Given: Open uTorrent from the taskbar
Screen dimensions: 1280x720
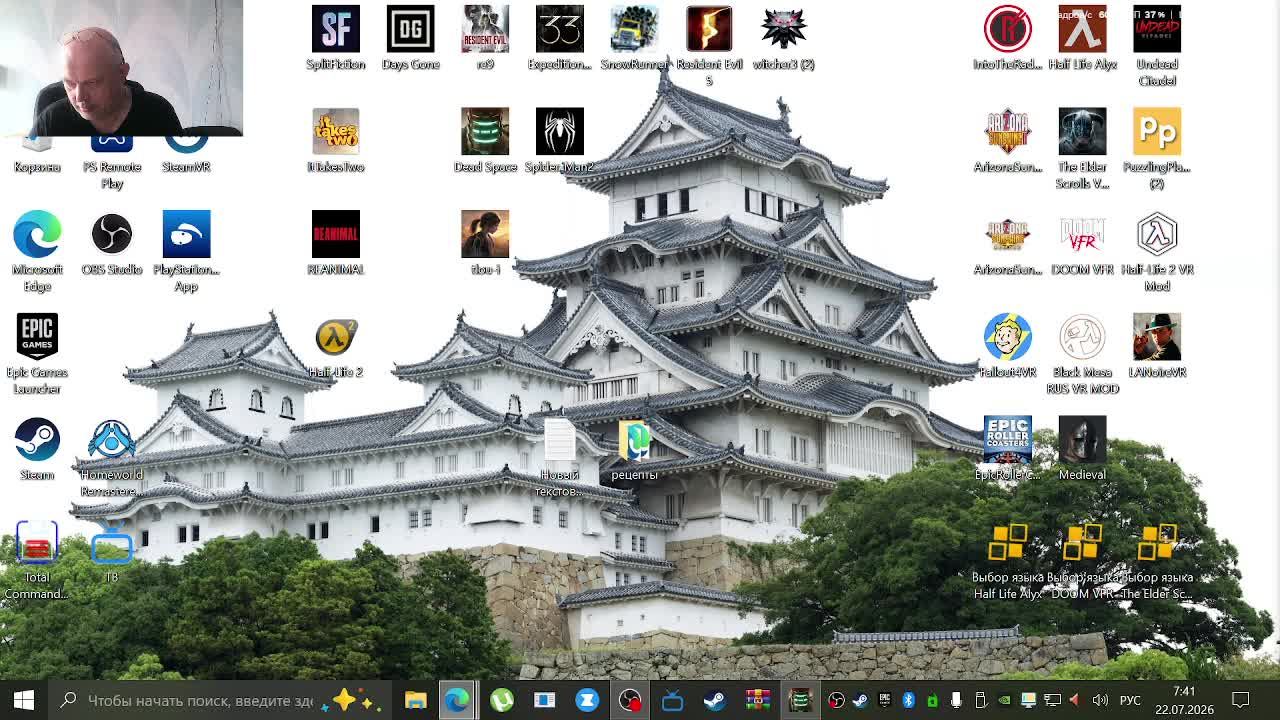Looking at the screenshot, I should [x=501, y=700].
